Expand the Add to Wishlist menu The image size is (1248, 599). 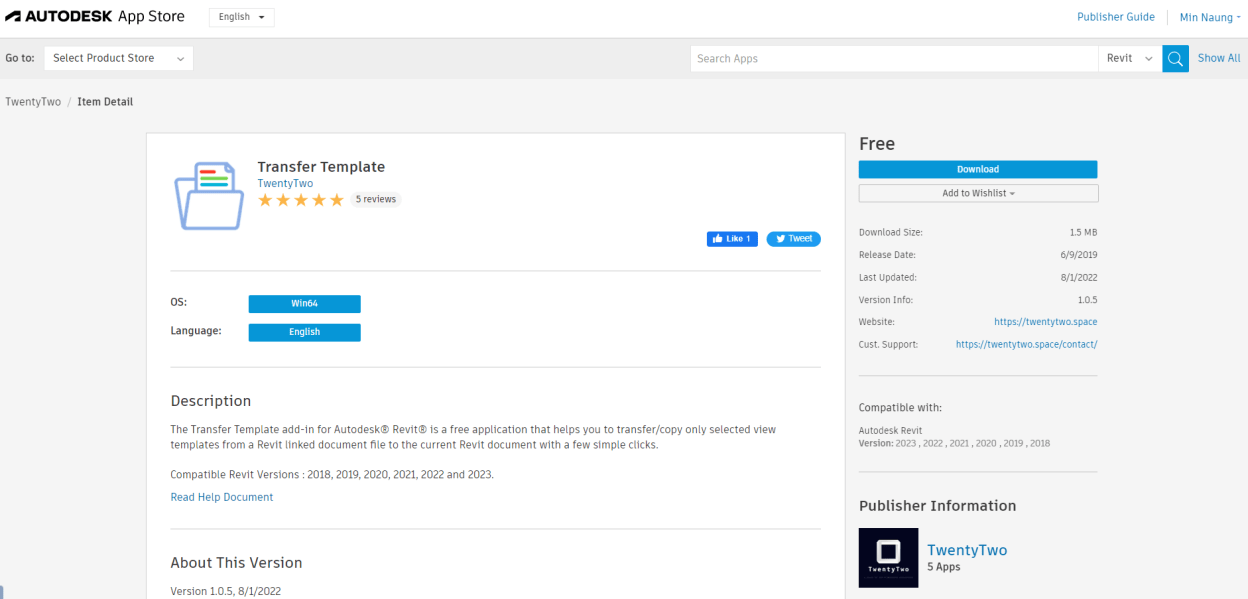[978, 193]
